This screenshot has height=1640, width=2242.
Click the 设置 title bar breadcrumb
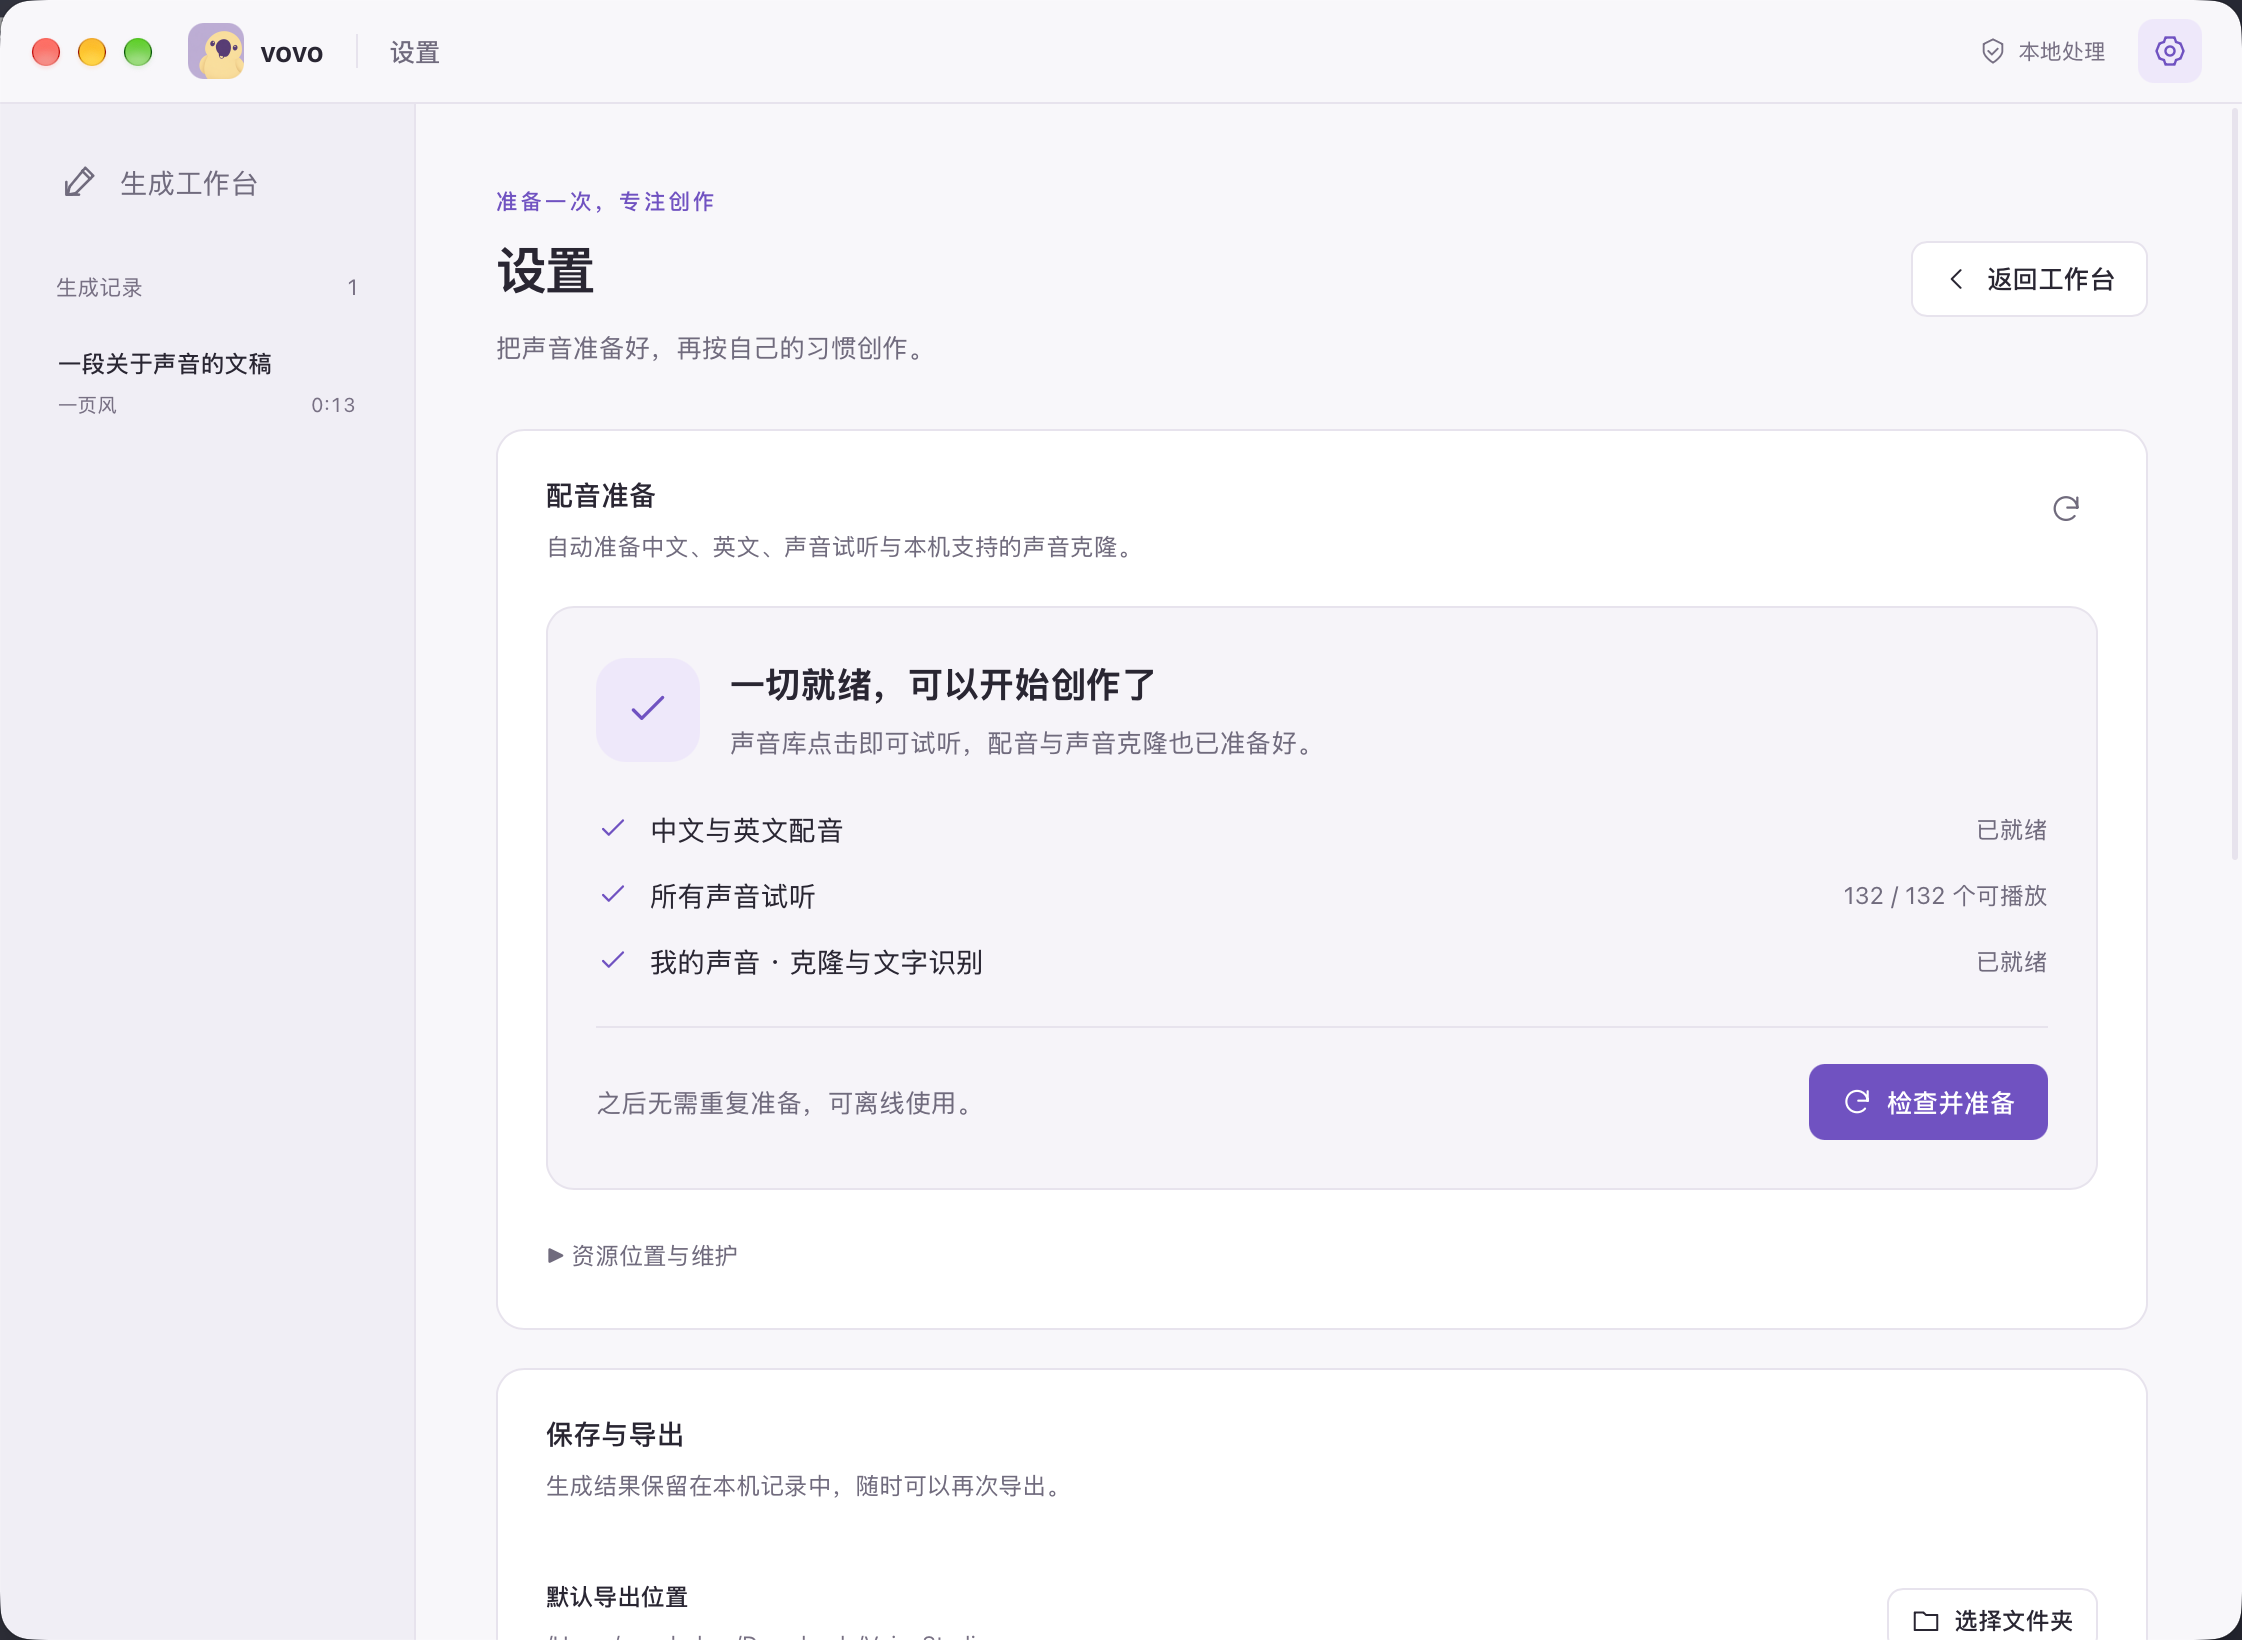415,52
